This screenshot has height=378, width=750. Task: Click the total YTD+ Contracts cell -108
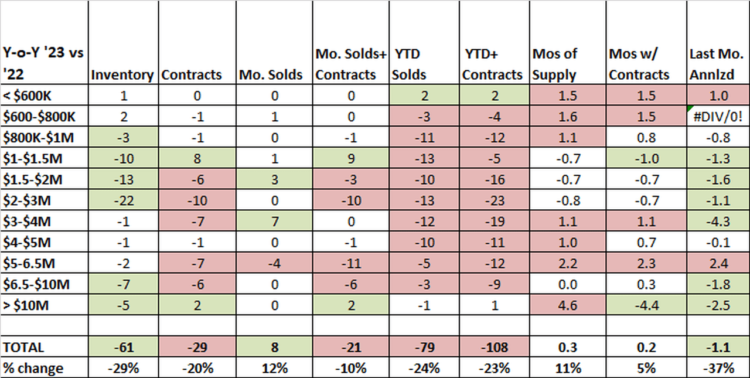point(494,347)
